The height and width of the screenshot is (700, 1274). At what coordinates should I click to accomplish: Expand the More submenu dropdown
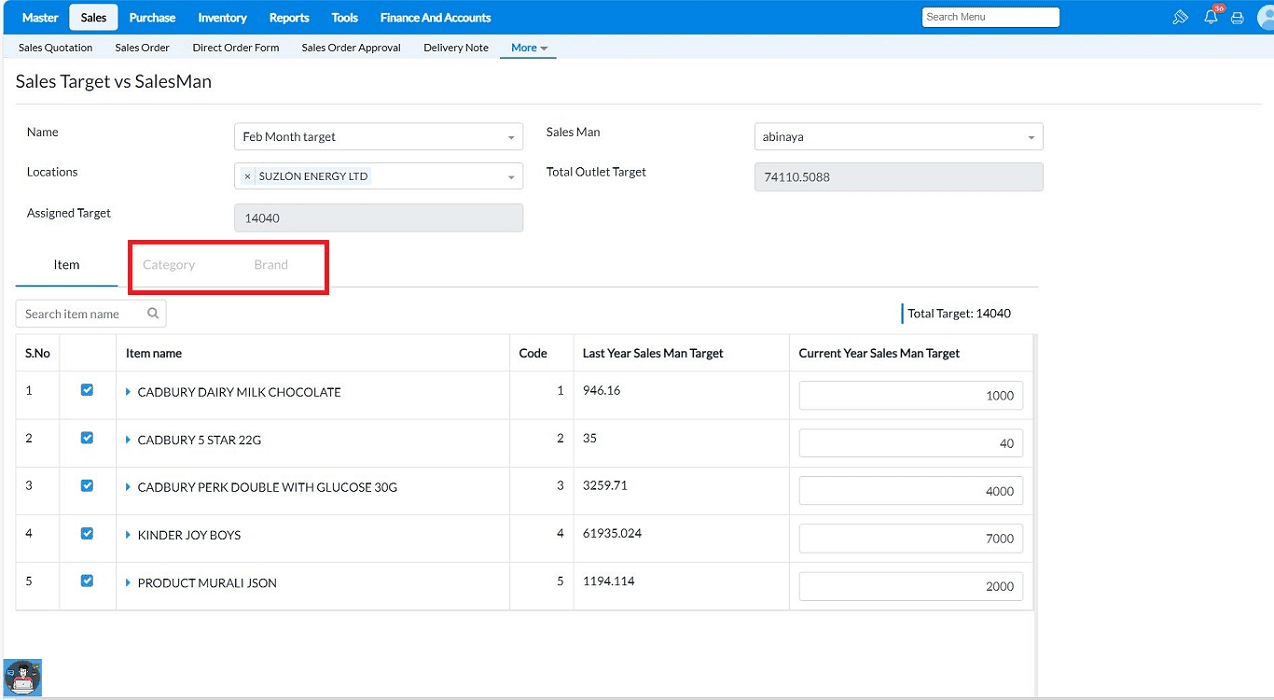[x=529, y=47]
